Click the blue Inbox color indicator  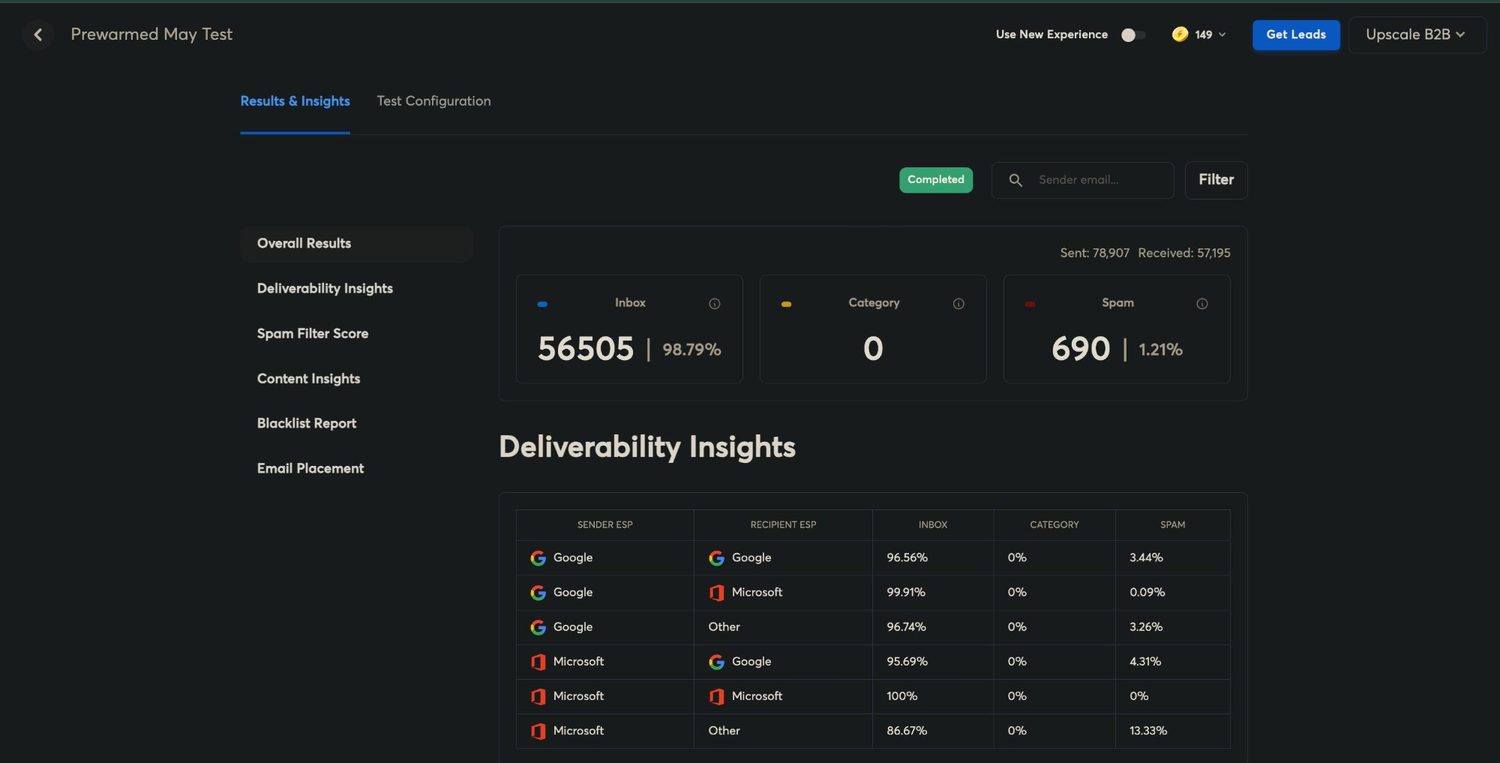[542, 304]
